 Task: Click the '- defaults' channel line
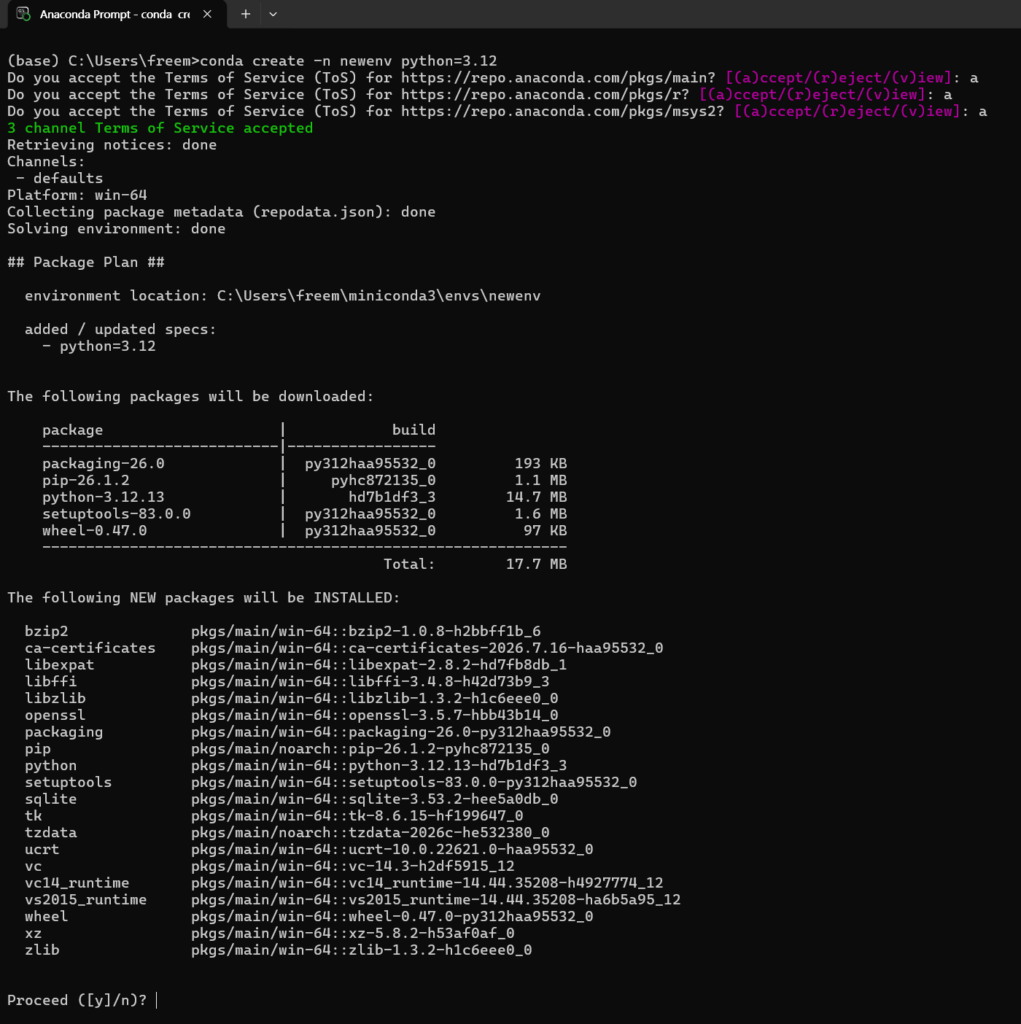click(59, 178)
